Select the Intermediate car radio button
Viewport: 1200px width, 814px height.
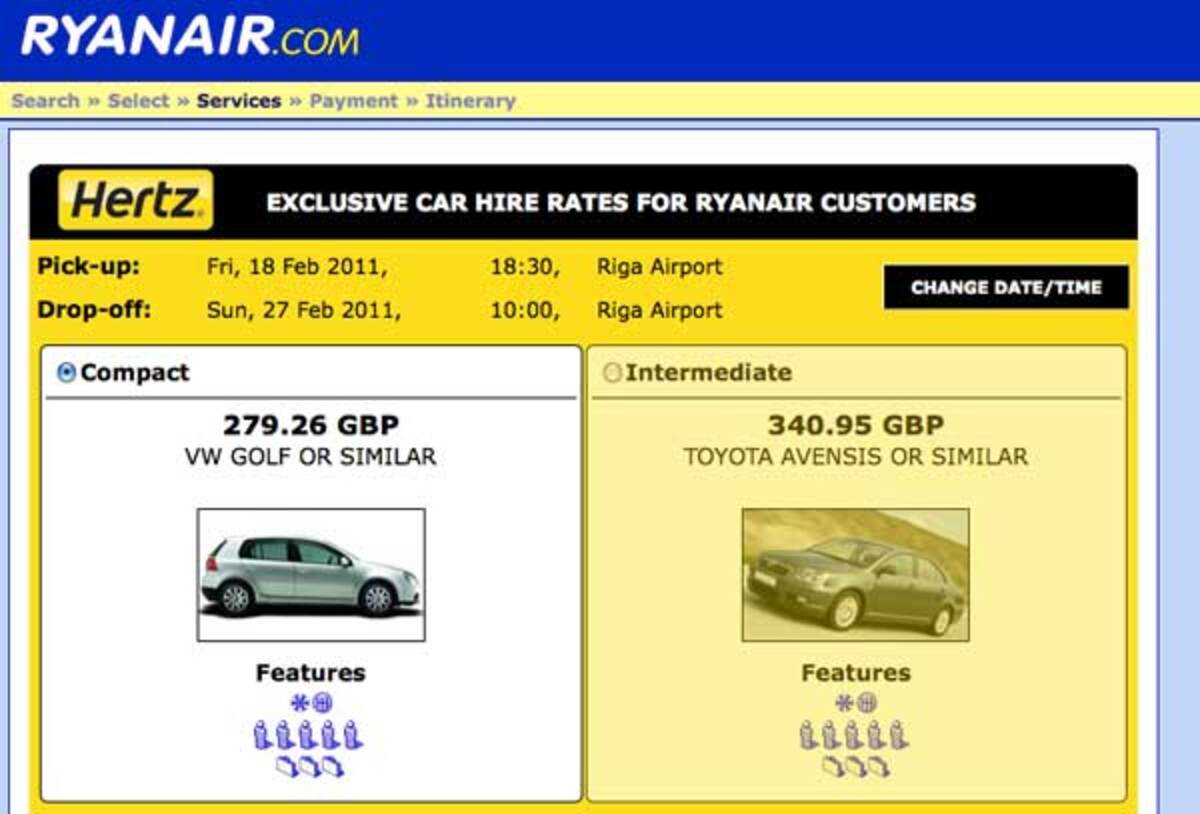612,373
